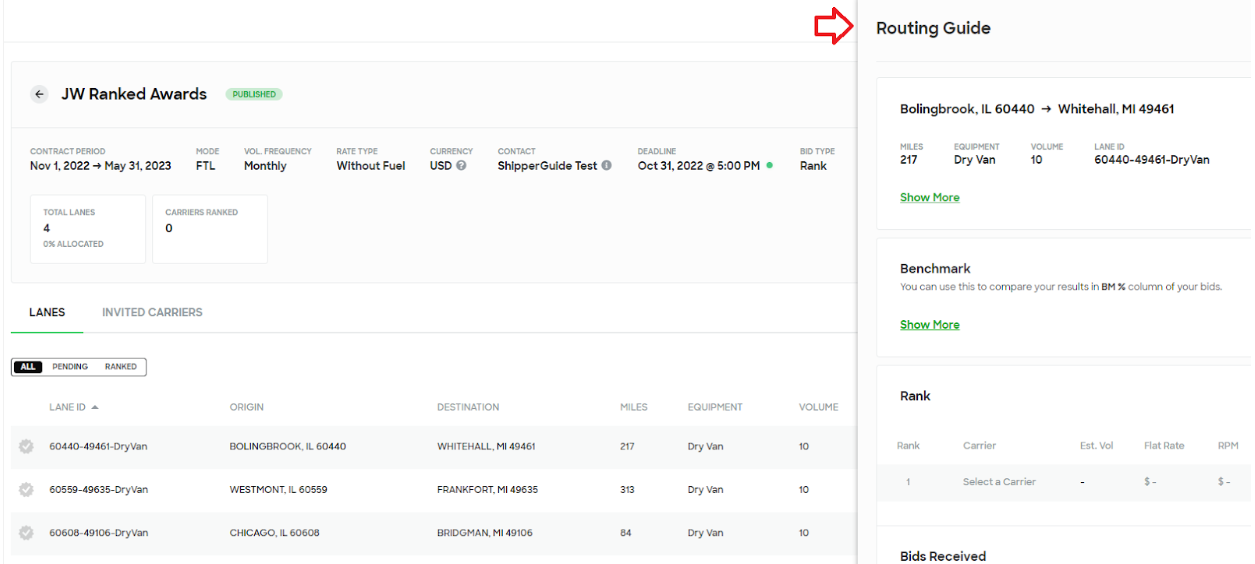
Task: Click WHITEHALL, MI 49461 destination cell
Action: point(486,447)
